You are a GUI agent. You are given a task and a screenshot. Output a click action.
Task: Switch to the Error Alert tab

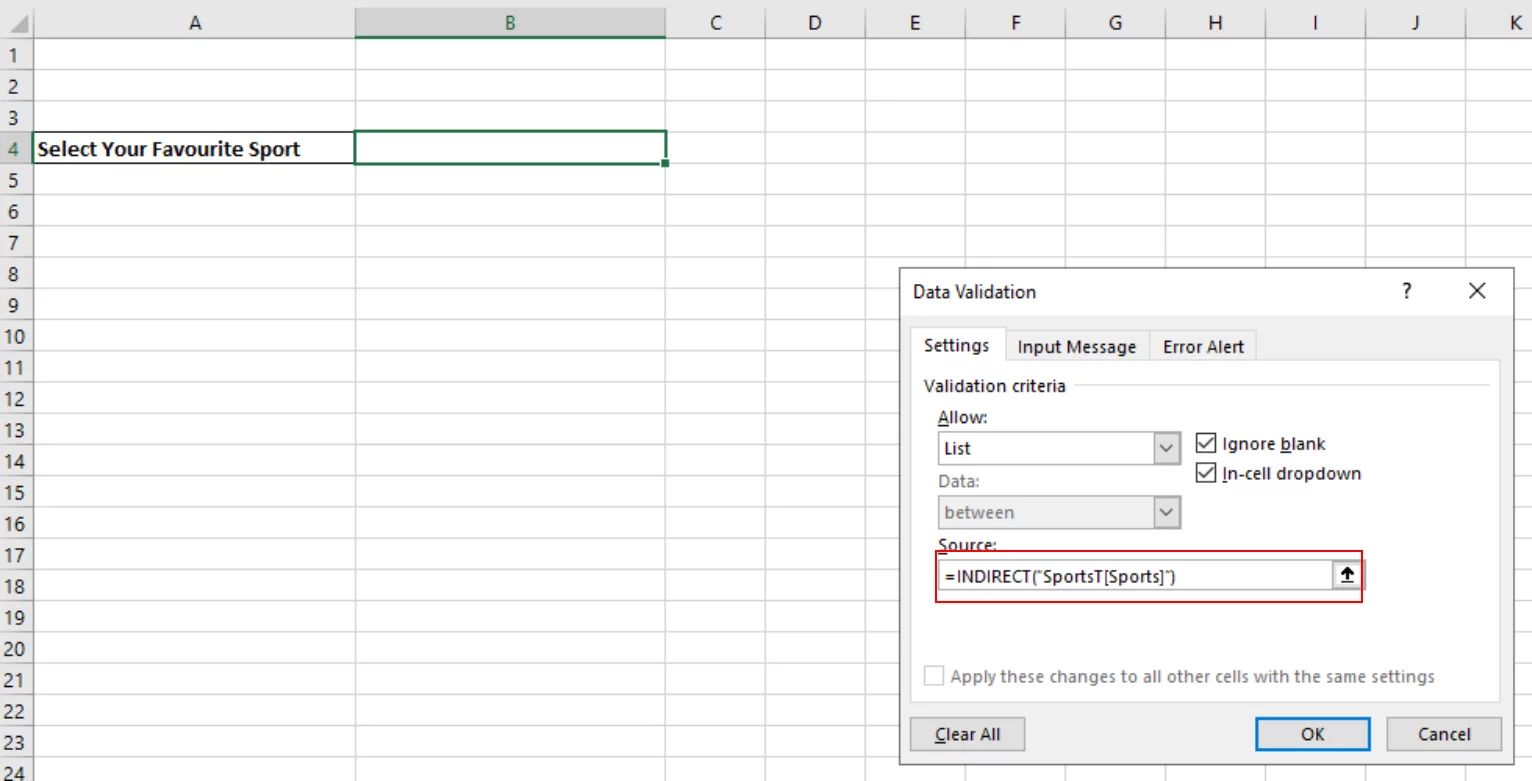1203,346
